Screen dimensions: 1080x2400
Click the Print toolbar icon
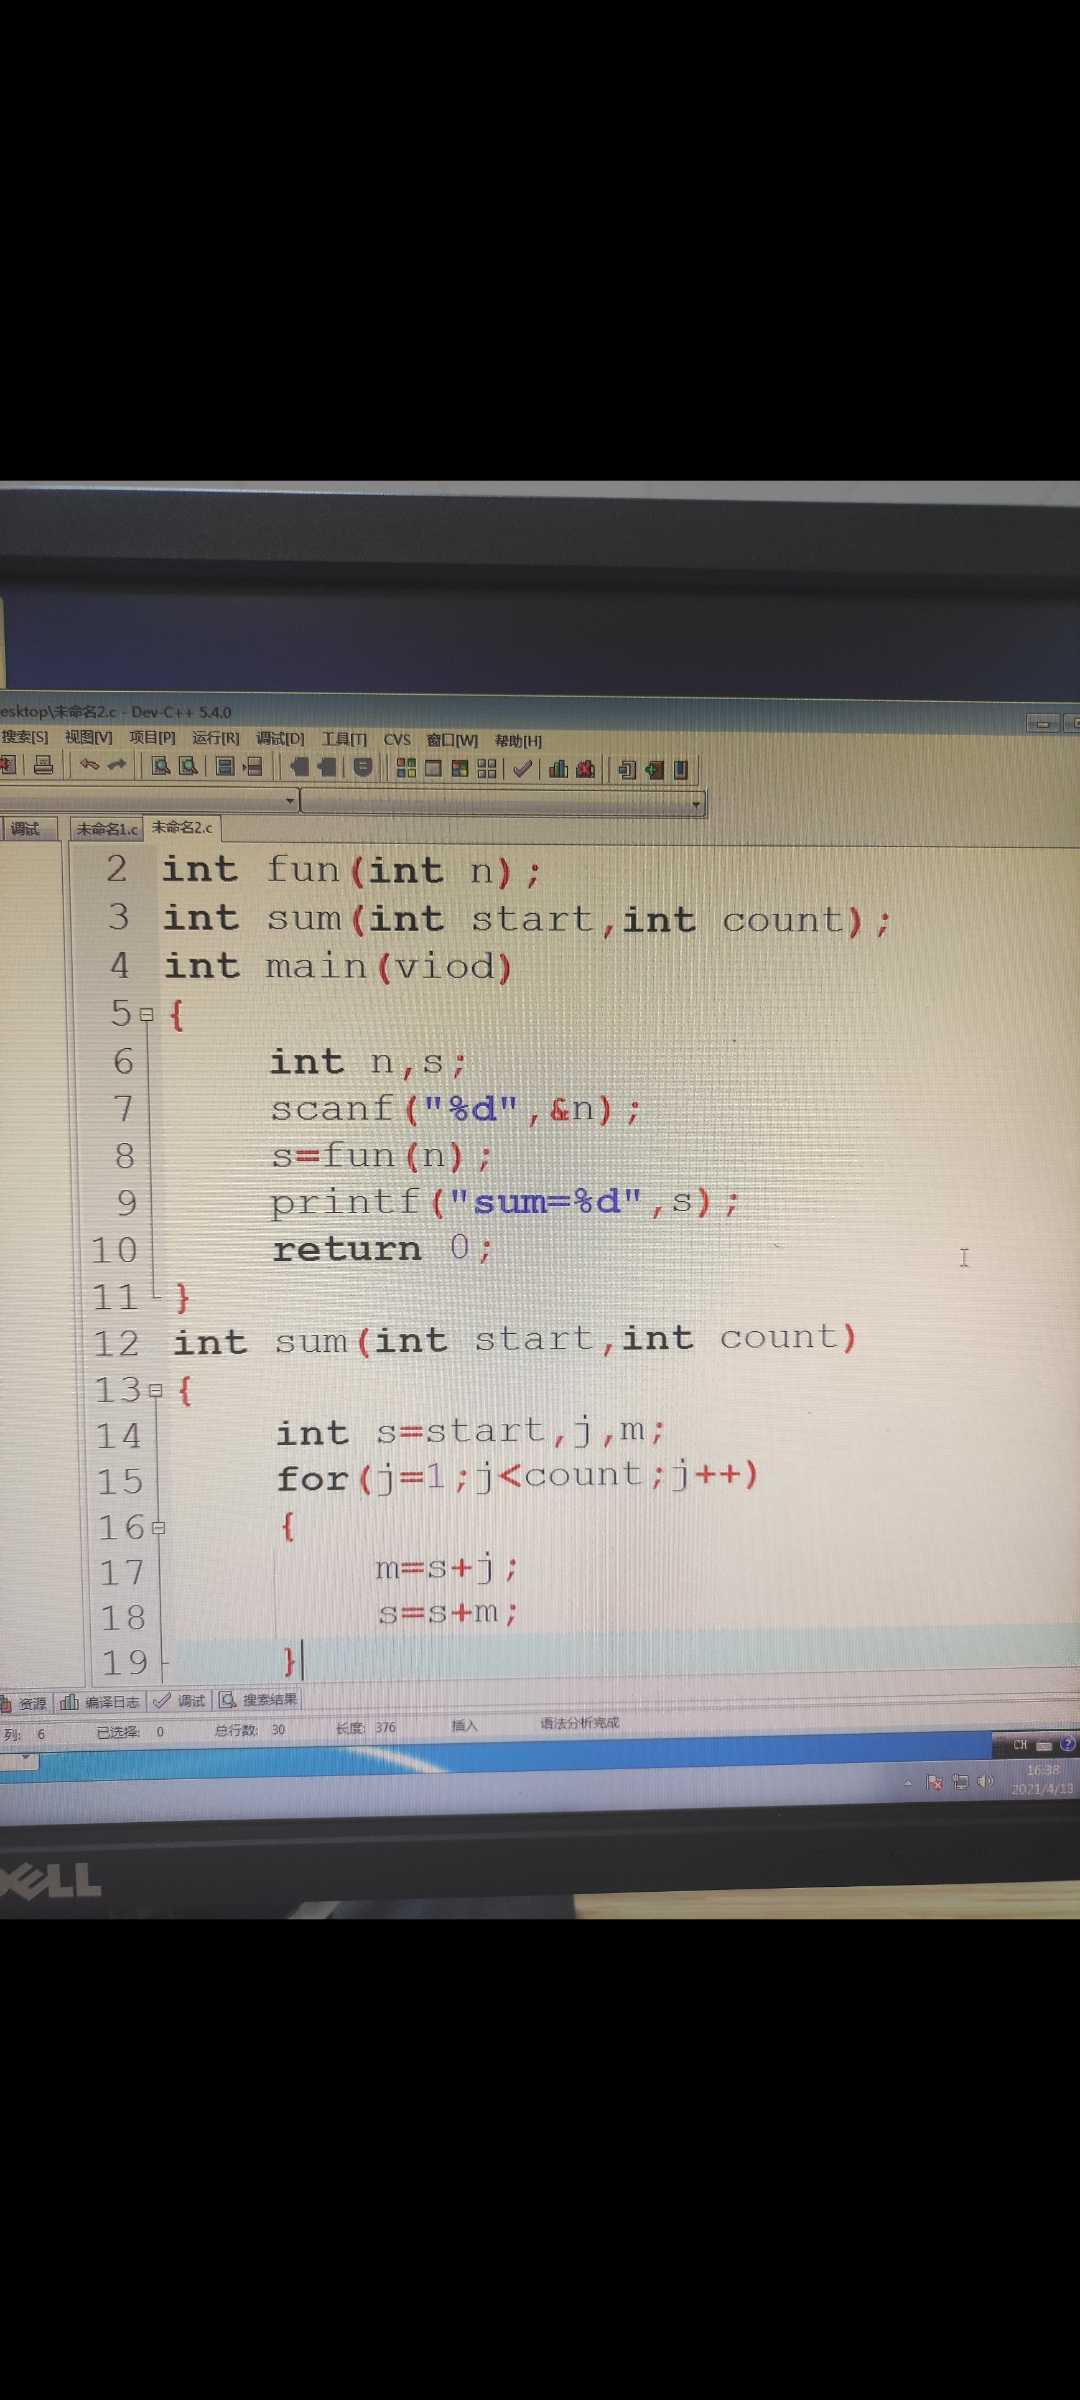[x=43, y=765]
